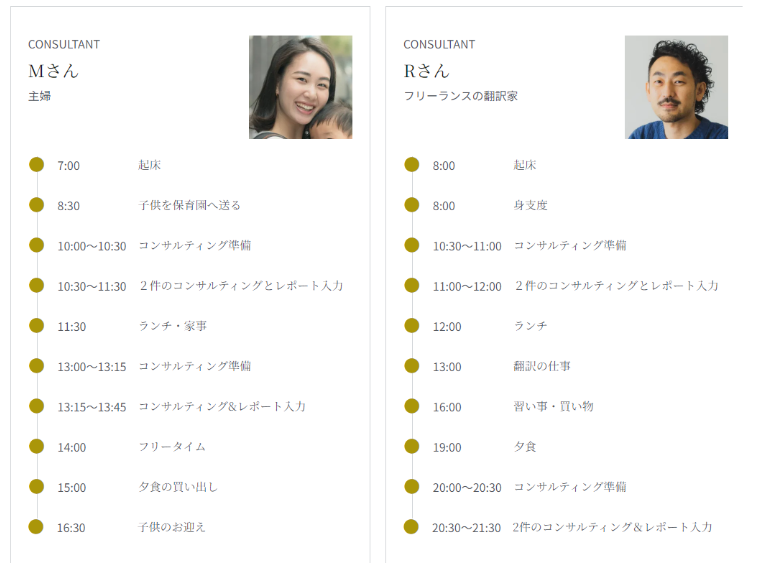Screen dimensions: 760x570
Task: Select the 11:30 ランチ・家事 timeline dot
Action: tap(37, 326)
